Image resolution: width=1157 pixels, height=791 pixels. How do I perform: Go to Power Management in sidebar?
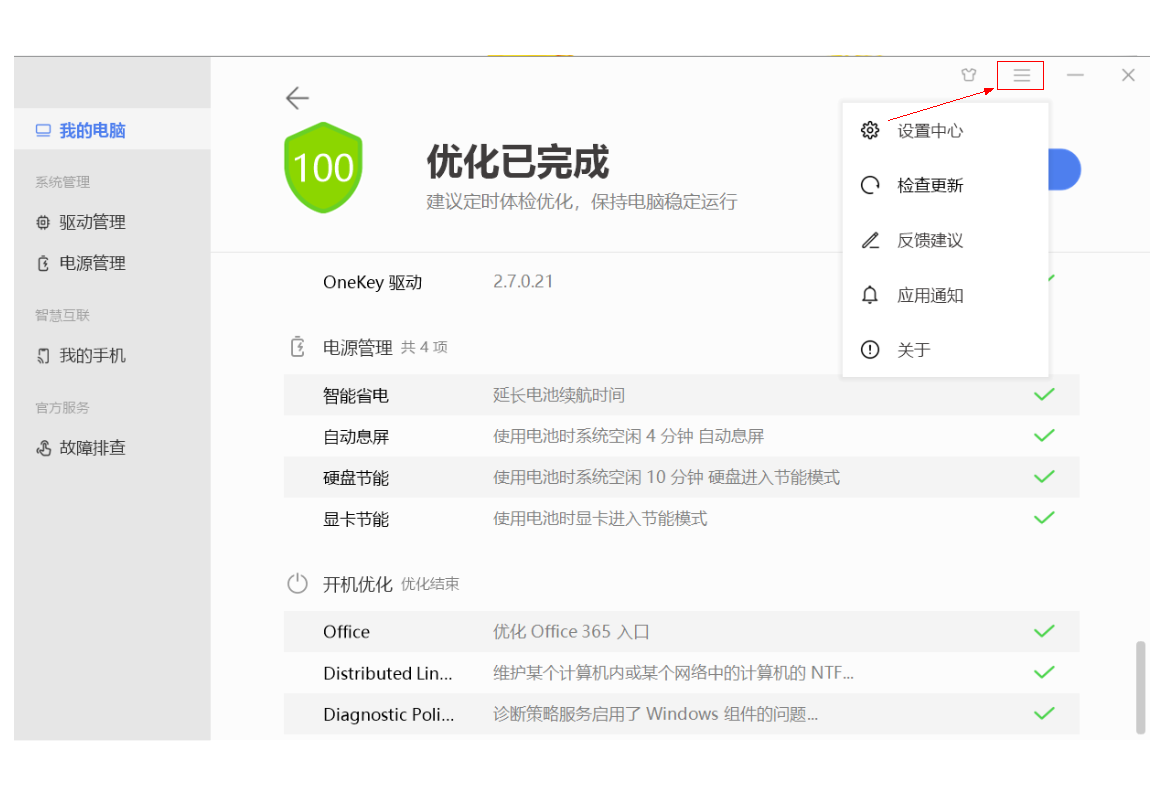point(92,264)
